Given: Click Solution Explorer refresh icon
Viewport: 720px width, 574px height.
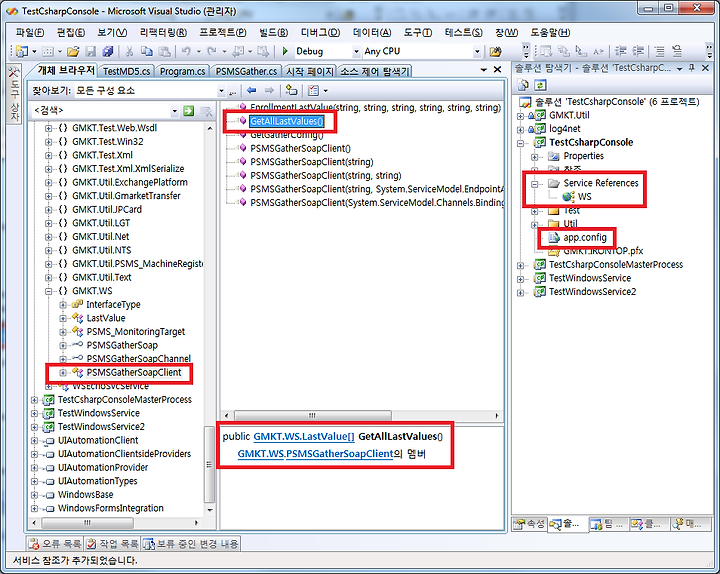Looking at the screenshot, I should [540, 85].
